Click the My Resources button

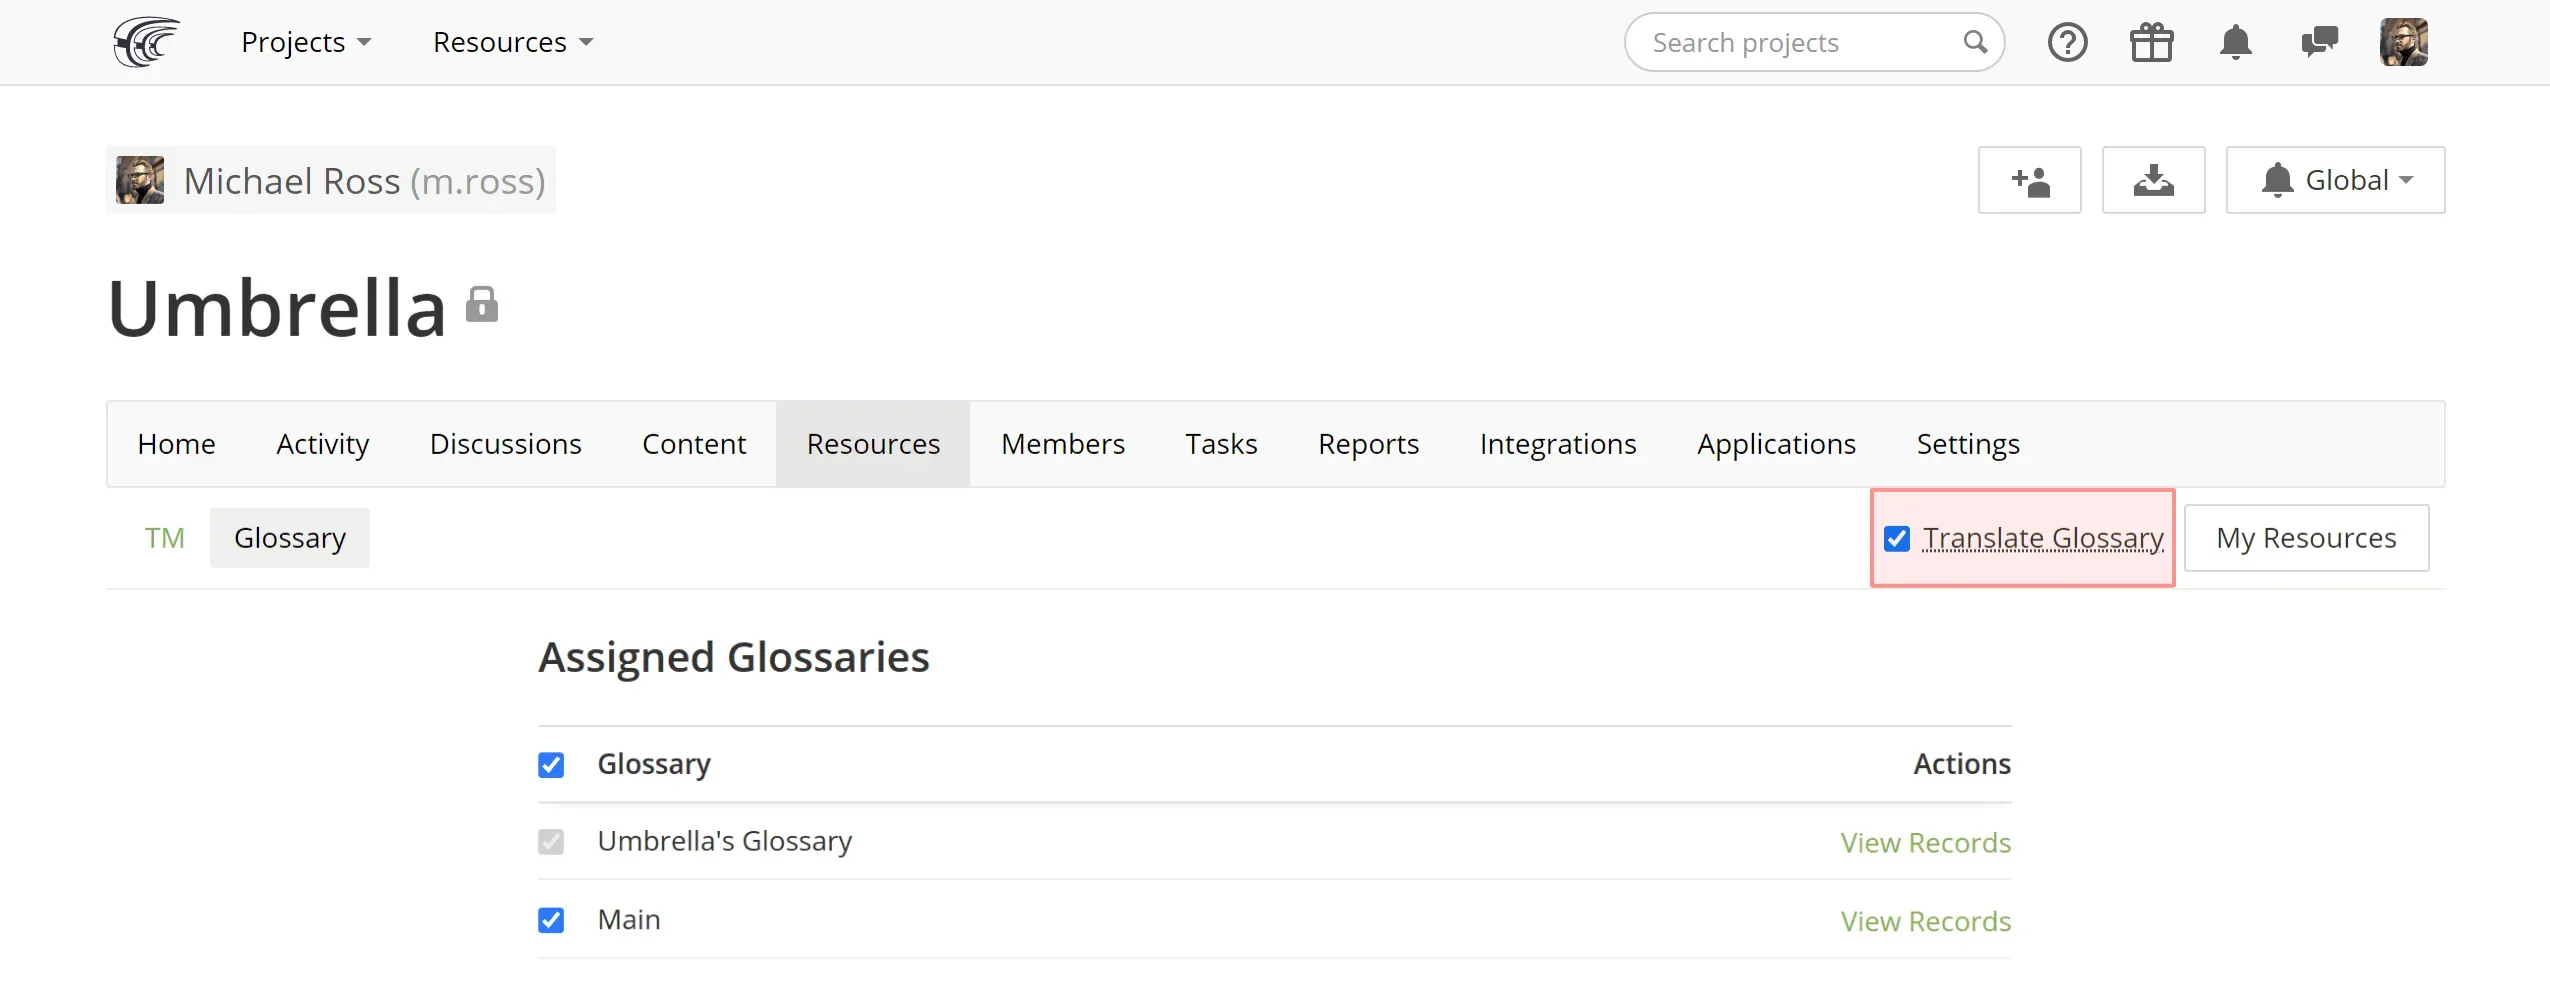pyautogui.click(x=2305, y=538)
